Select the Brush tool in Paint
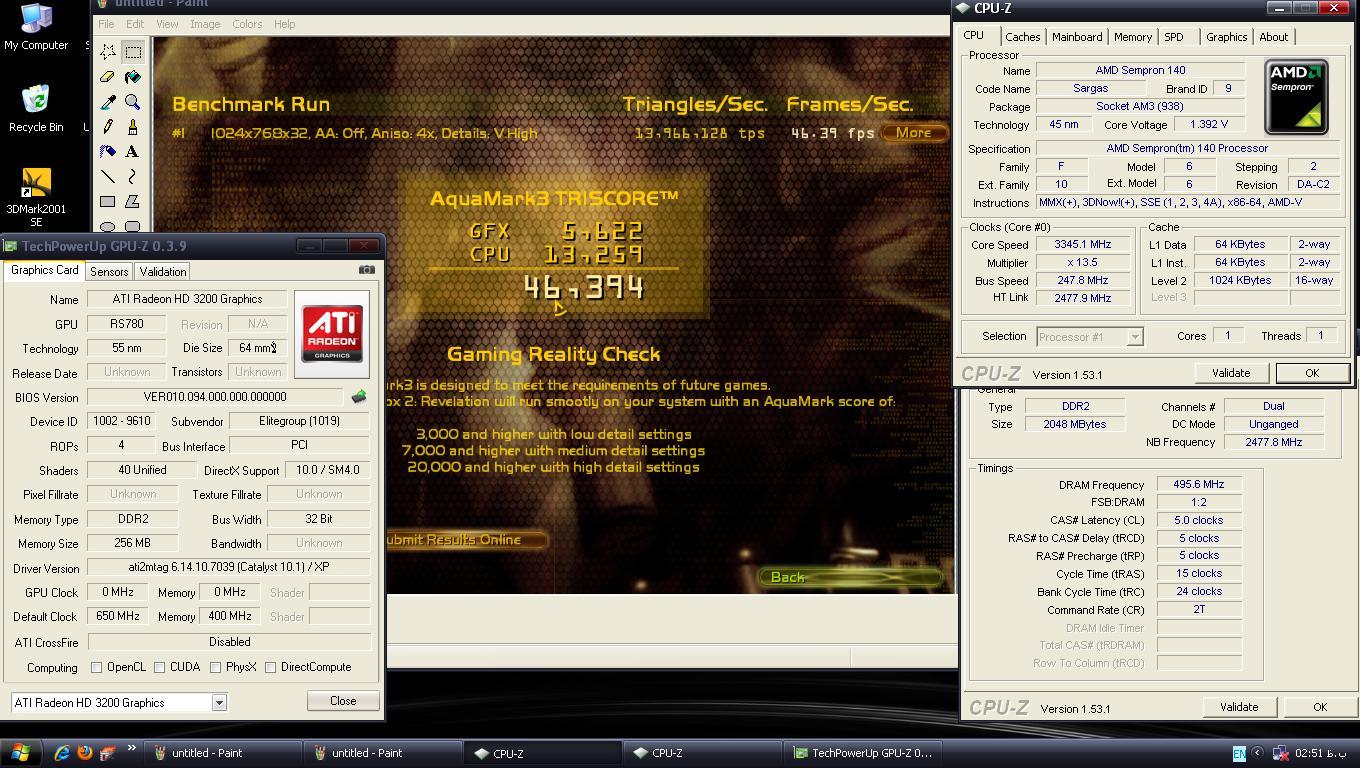The height and width of the screenshot is (768, 1360). [133, 127]
